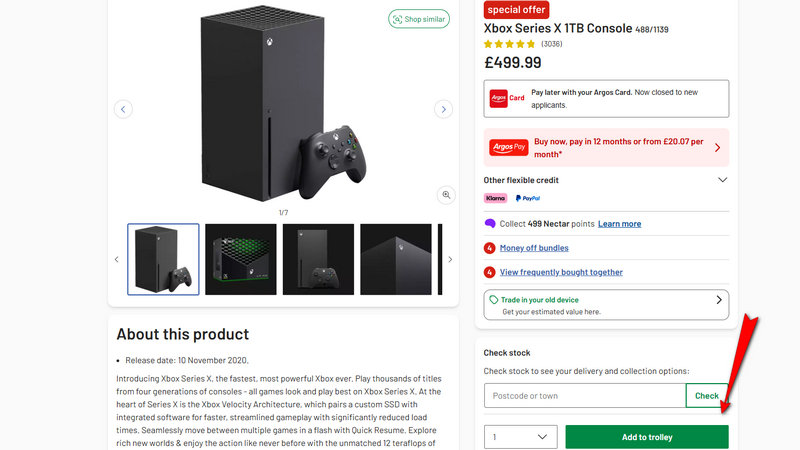
Task: Click the Klarna payment badge
Action: tap(495, 199)
